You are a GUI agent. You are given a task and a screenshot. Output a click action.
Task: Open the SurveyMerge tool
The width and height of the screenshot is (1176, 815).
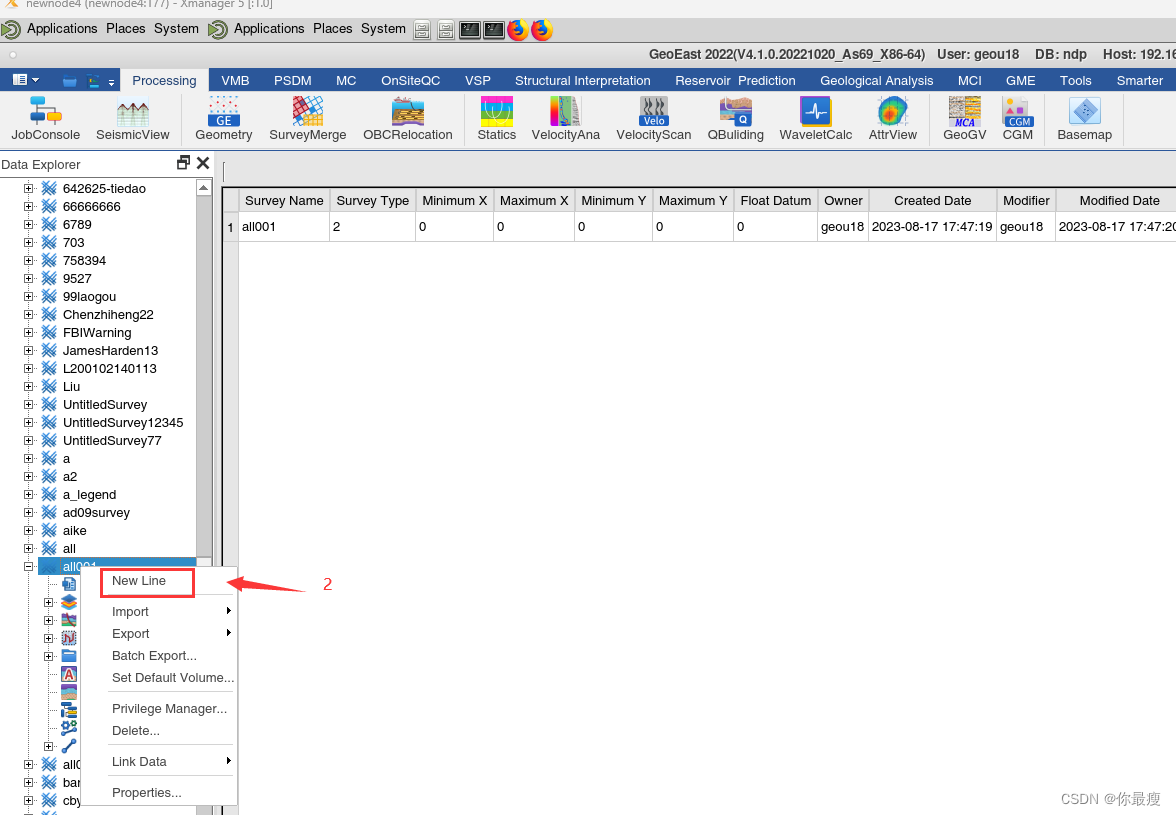[308, 118]
